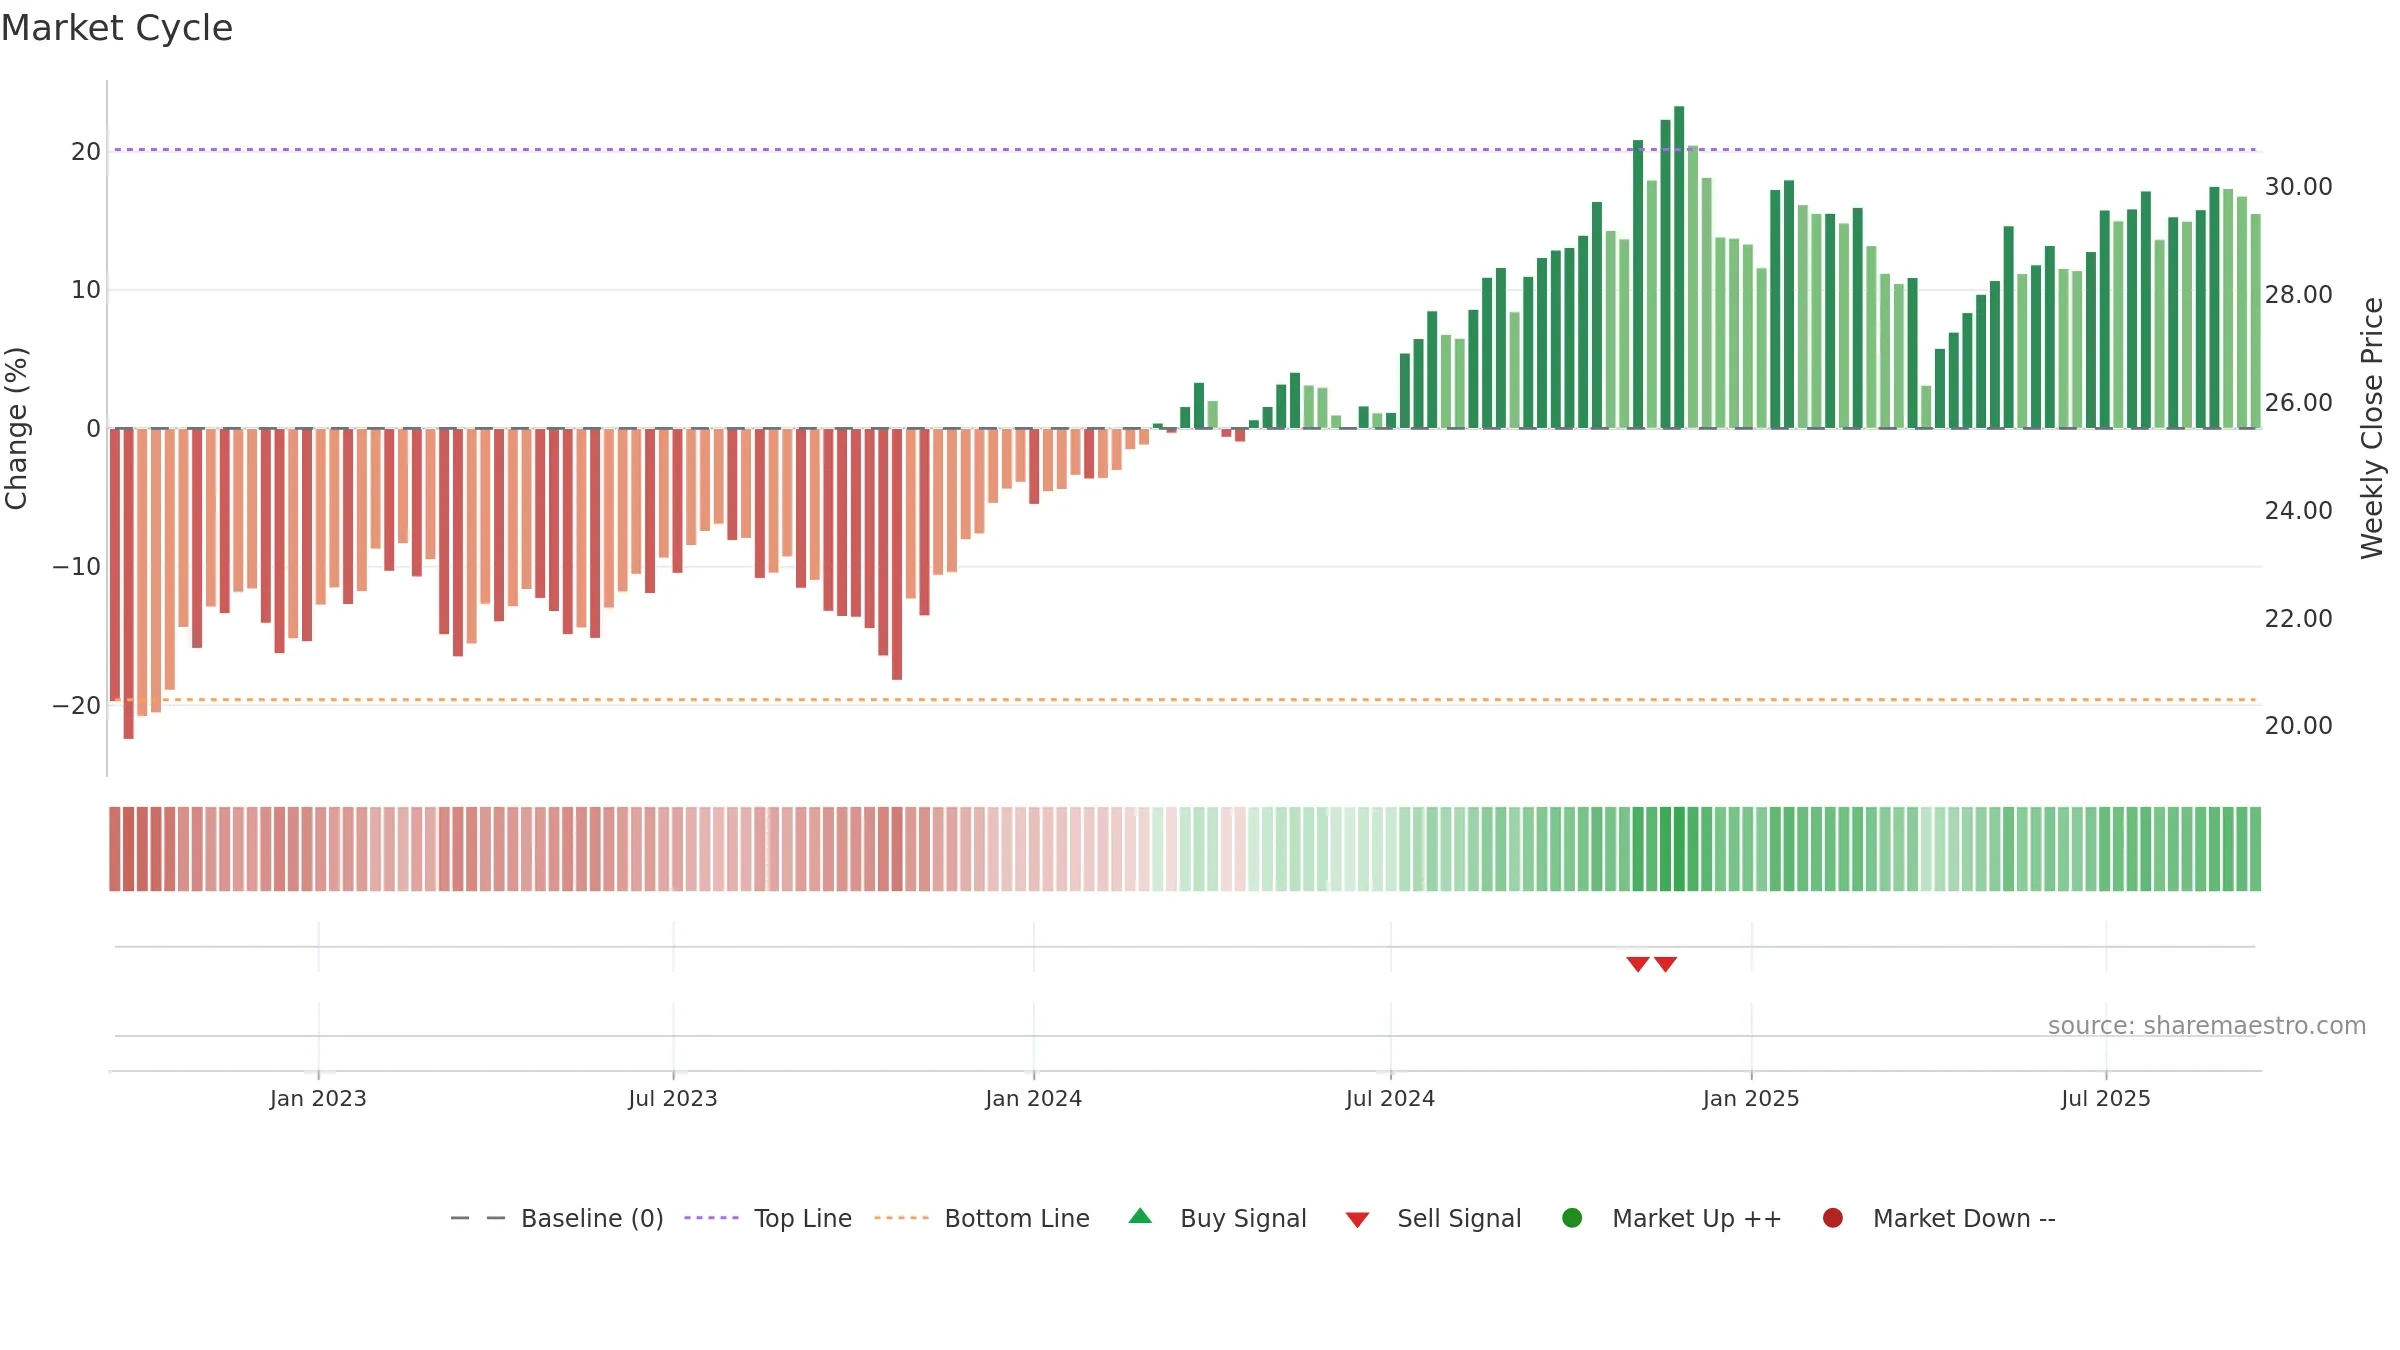The image size is (2400, 1350).
Task: Click the 28.00 price axis label
Action: point(2298,295)
